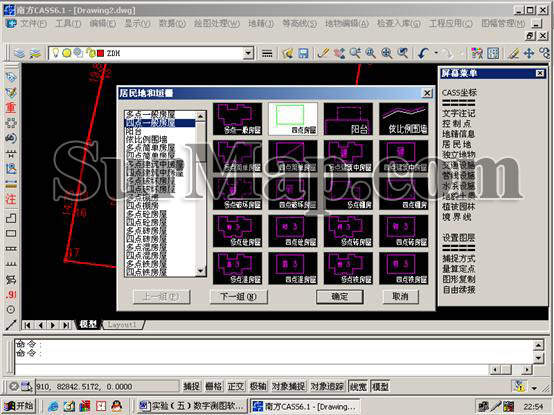This screenshot has width=554, height=415.
Task: Click the 取消 cancel button
Action: [401, 297]
